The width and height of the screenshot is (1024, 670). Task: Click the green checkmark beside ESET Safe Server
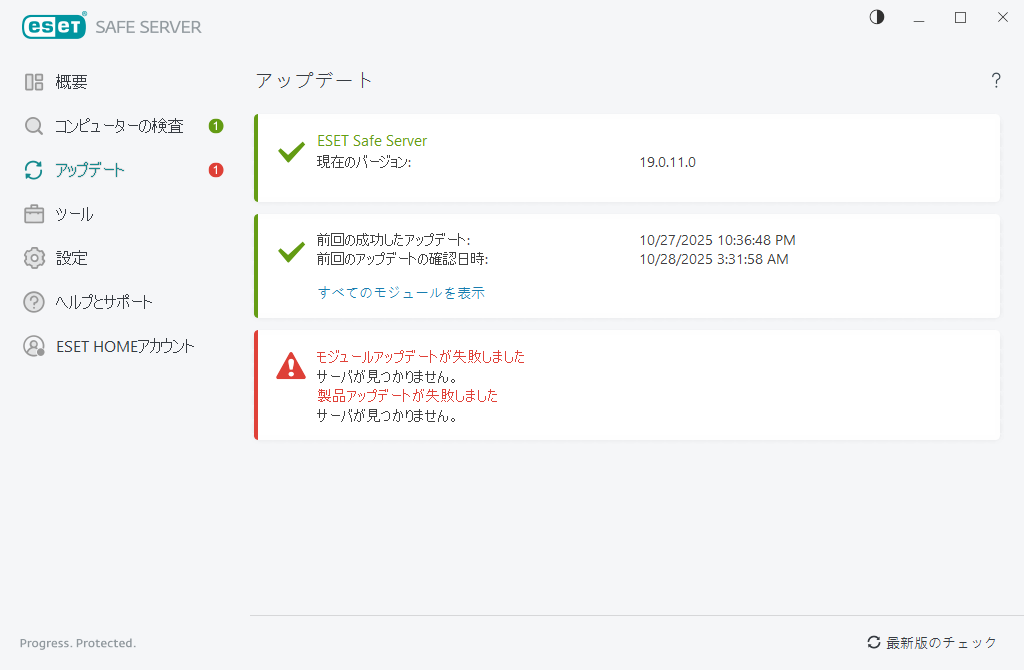pyautogui.click(x=290, y=152)
